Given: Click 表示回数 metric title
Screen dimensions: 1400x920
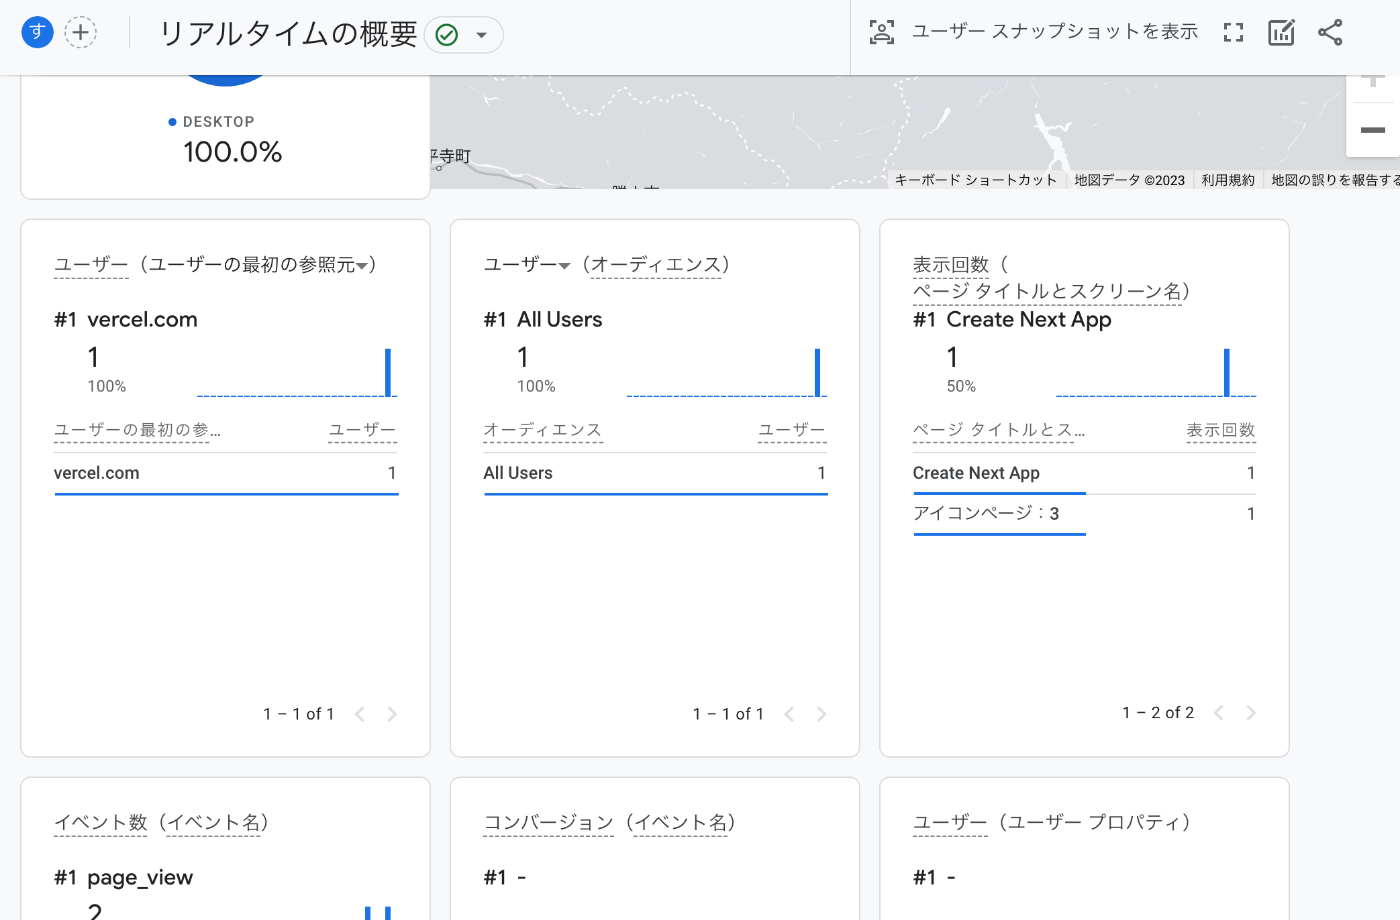Looking at the screenshot, I should tap(951, 265).
